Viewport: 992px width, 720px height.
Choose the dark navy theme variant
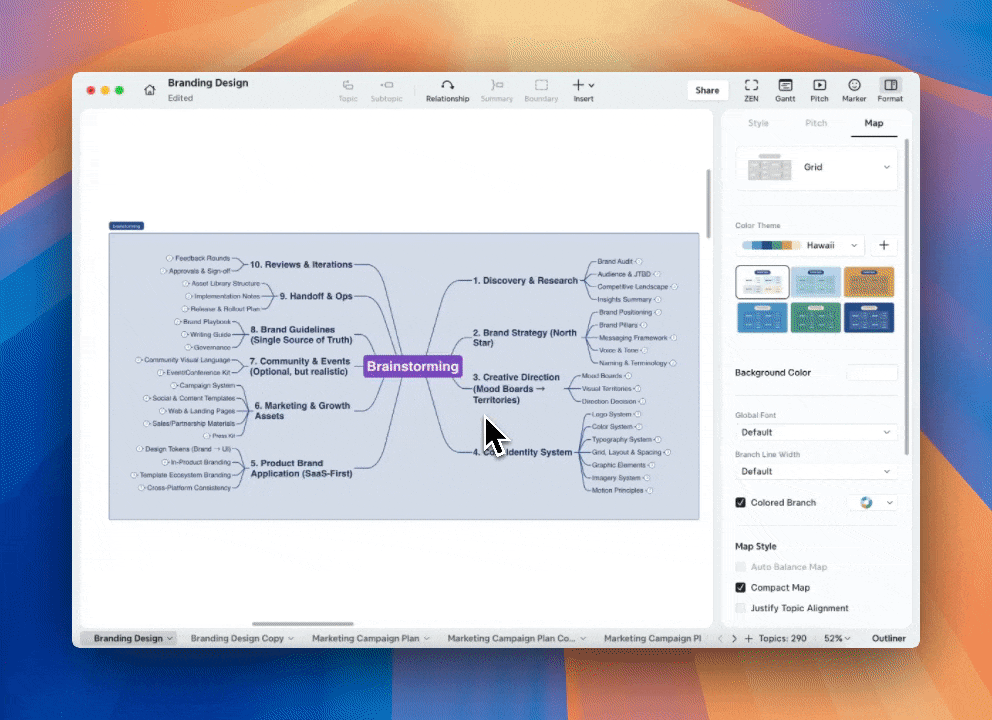click(869, 317)
